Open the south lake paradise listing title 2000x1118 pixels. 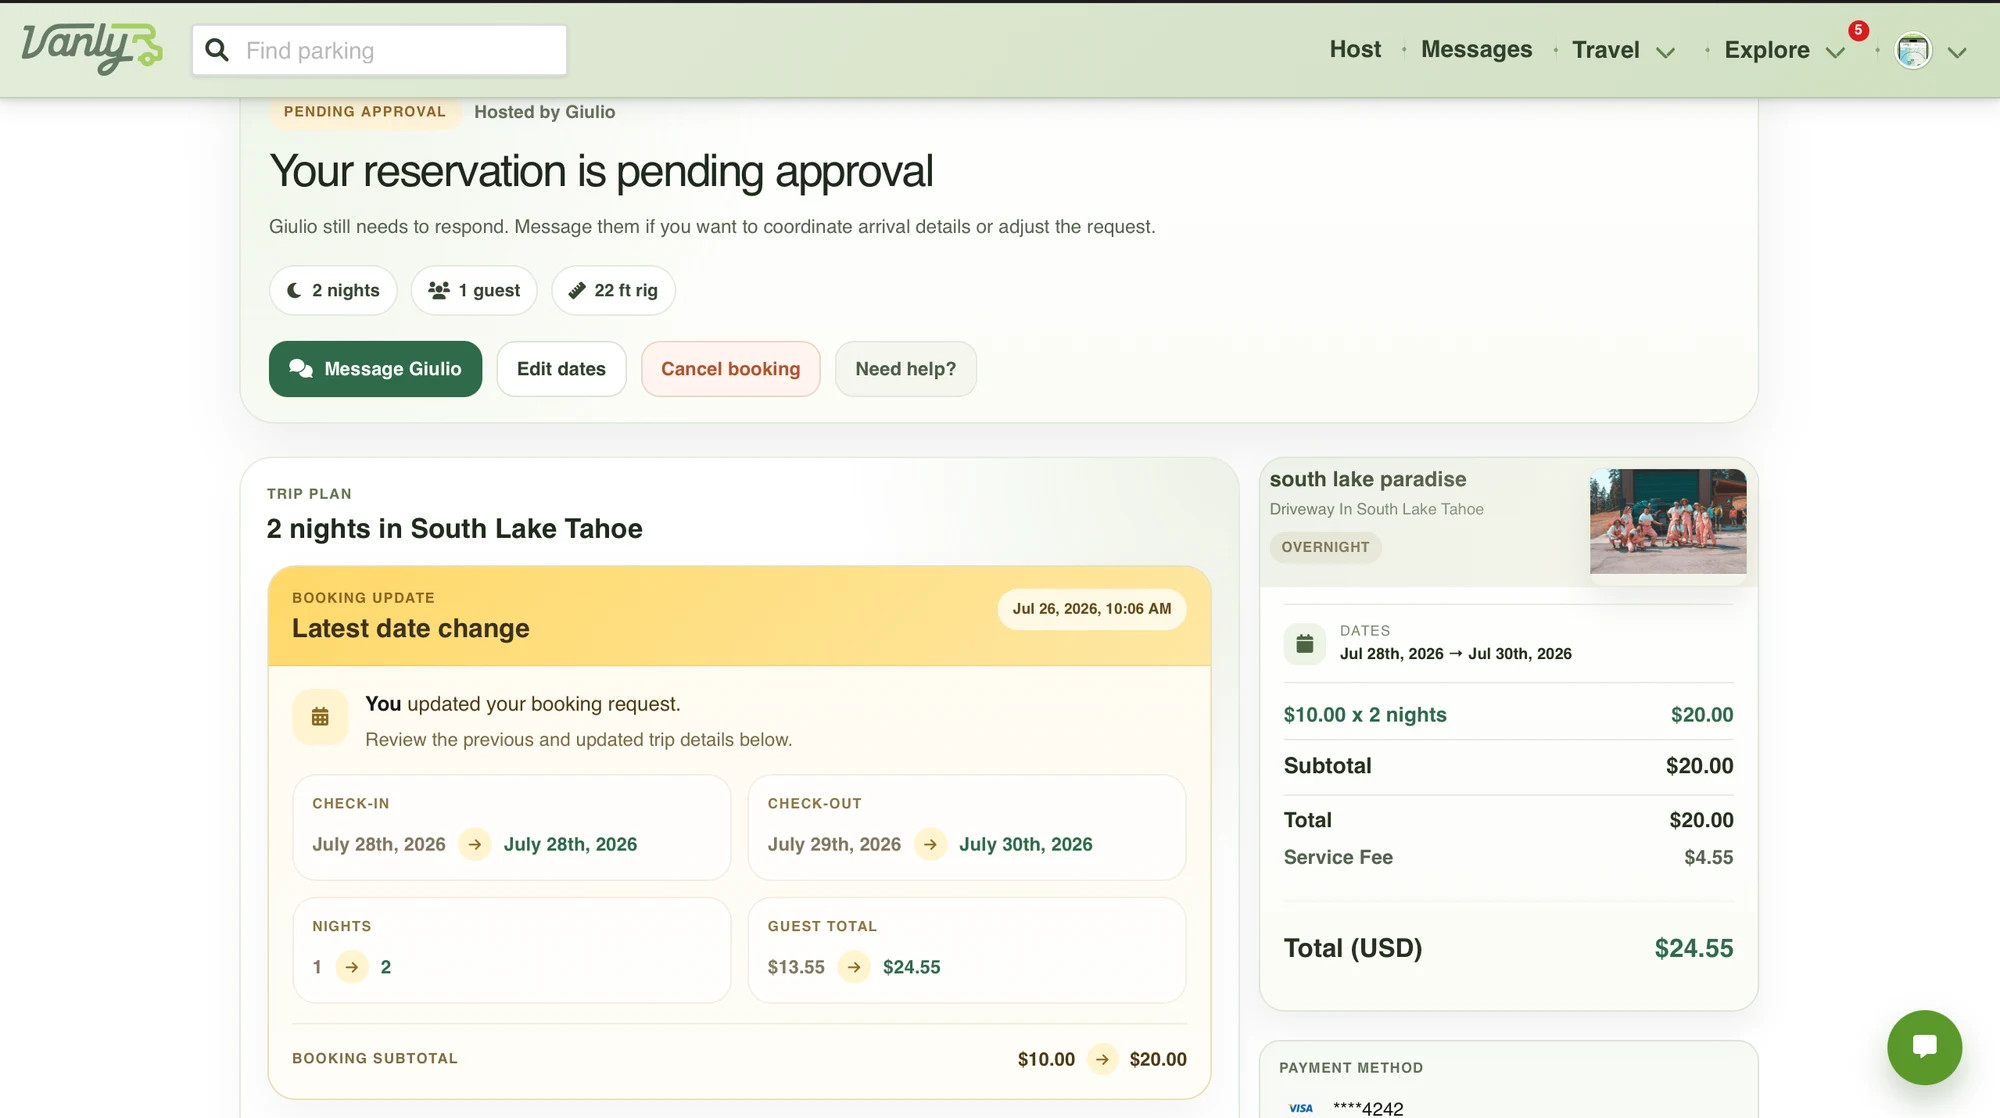1368,479
